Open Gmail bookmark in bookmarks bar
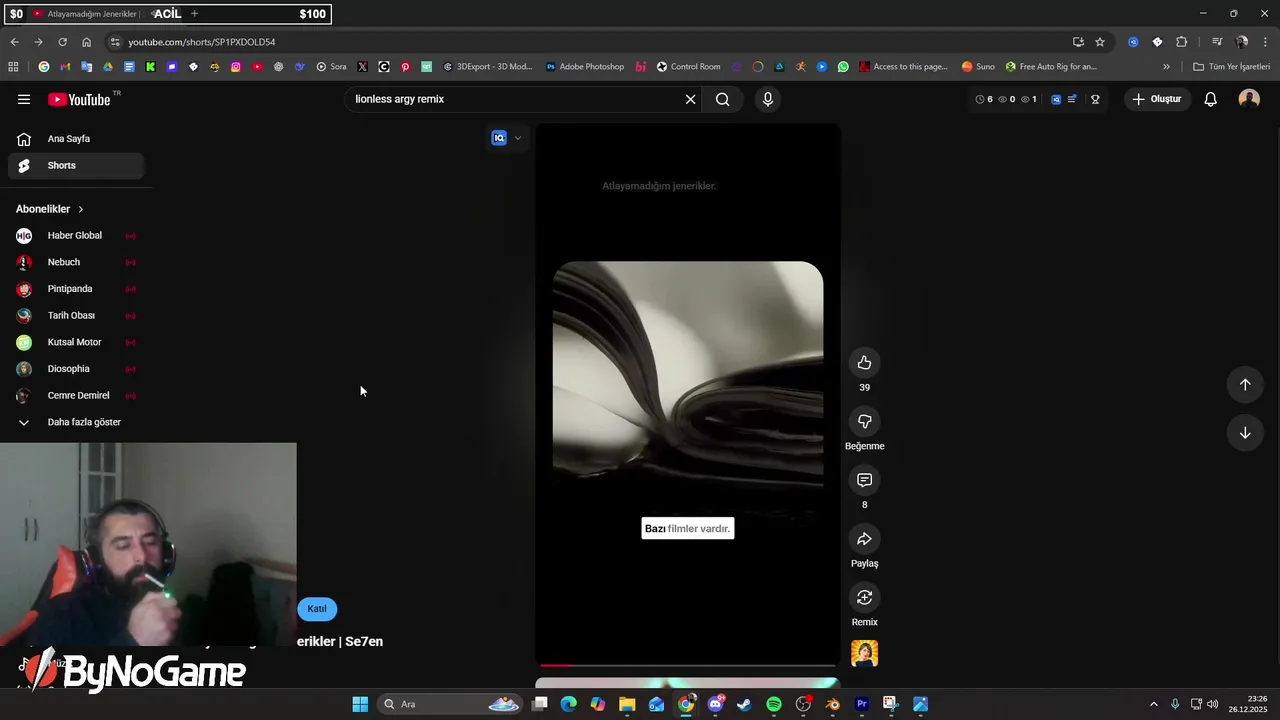Viewport: 1280px width, 720px height. click(65, 67)
